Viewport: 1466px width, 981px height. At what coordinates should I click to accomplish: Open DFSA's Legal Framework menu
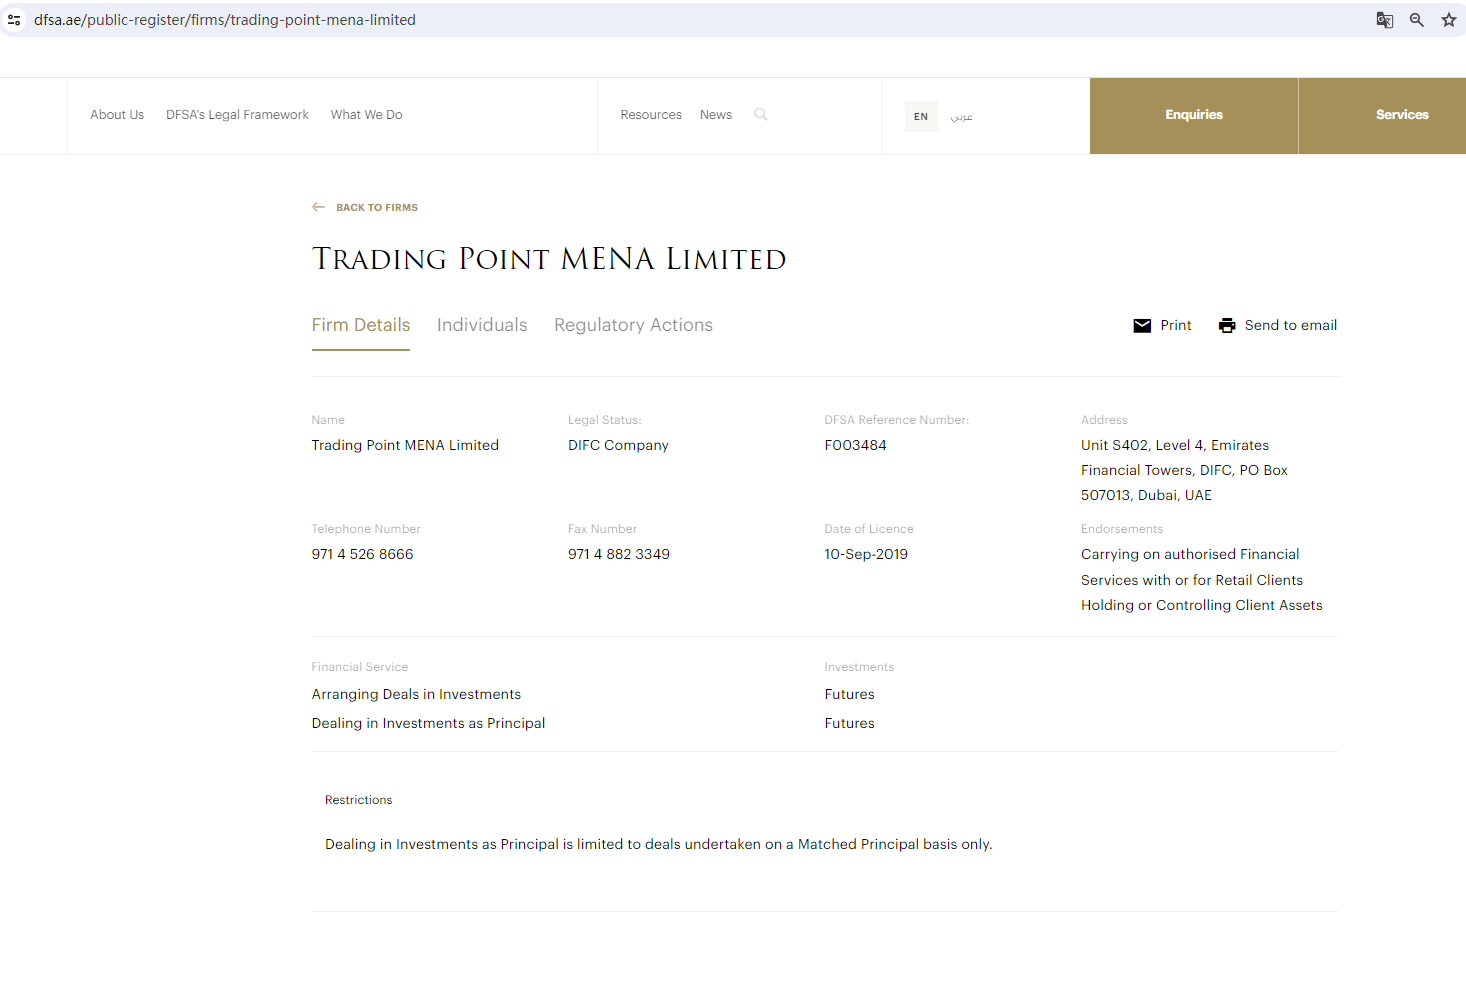(x=237, y=115)
